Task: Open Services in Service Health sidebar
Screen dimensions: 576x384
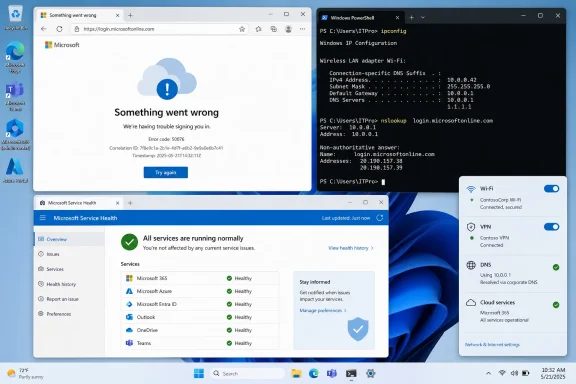Action: click(69, 269)
